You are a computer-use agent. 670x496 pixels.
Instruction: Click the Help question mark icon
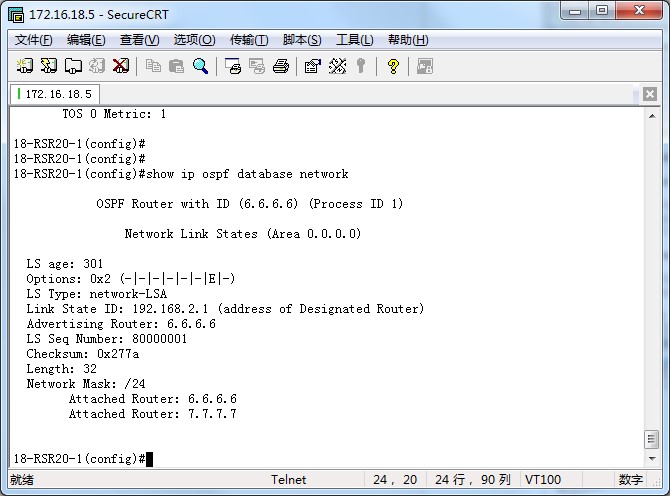393,67
